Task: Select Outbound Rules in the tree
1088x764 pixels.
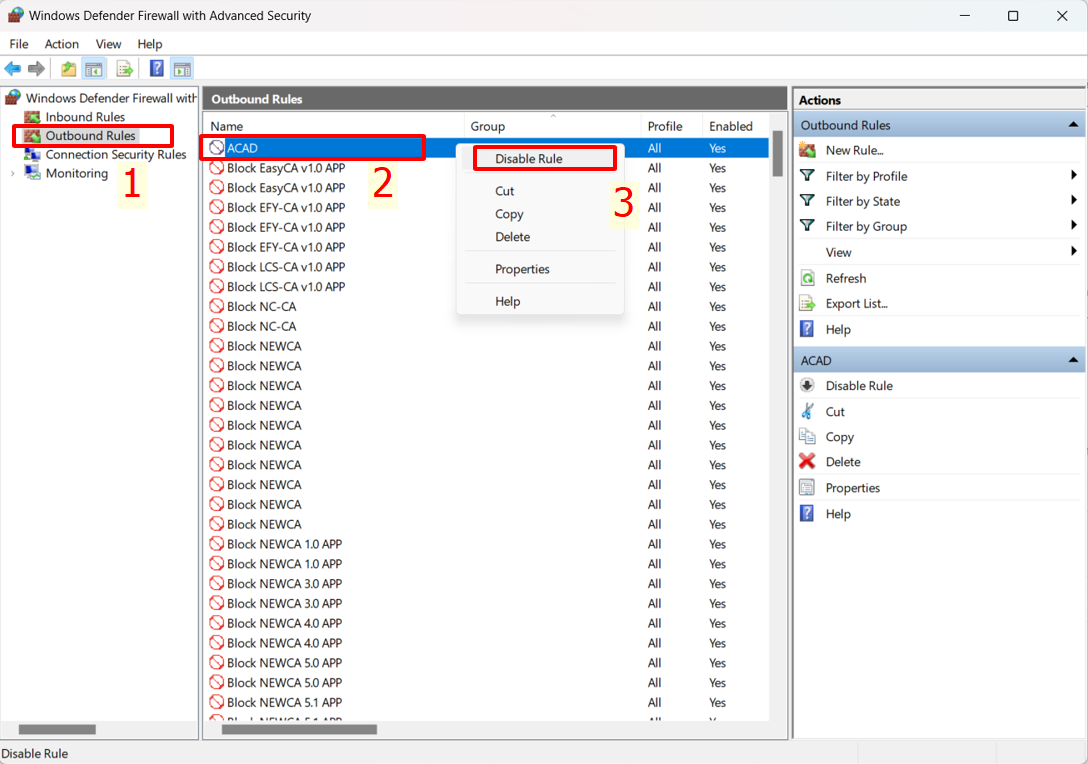Action: pyautogui.click(x=91, y=136)
